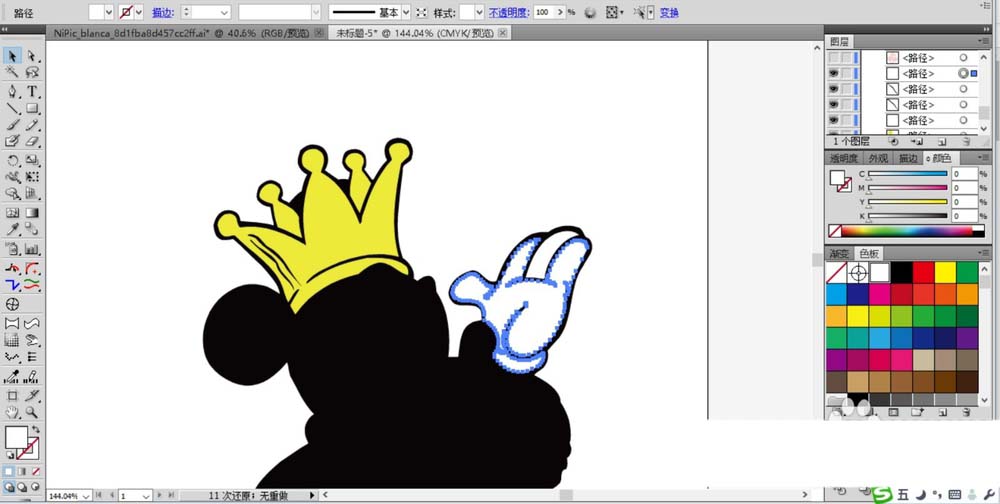The image size is (1000, 504).
Task: Click target circle of top 路径 layer
Action: click(x=963, y=58)
